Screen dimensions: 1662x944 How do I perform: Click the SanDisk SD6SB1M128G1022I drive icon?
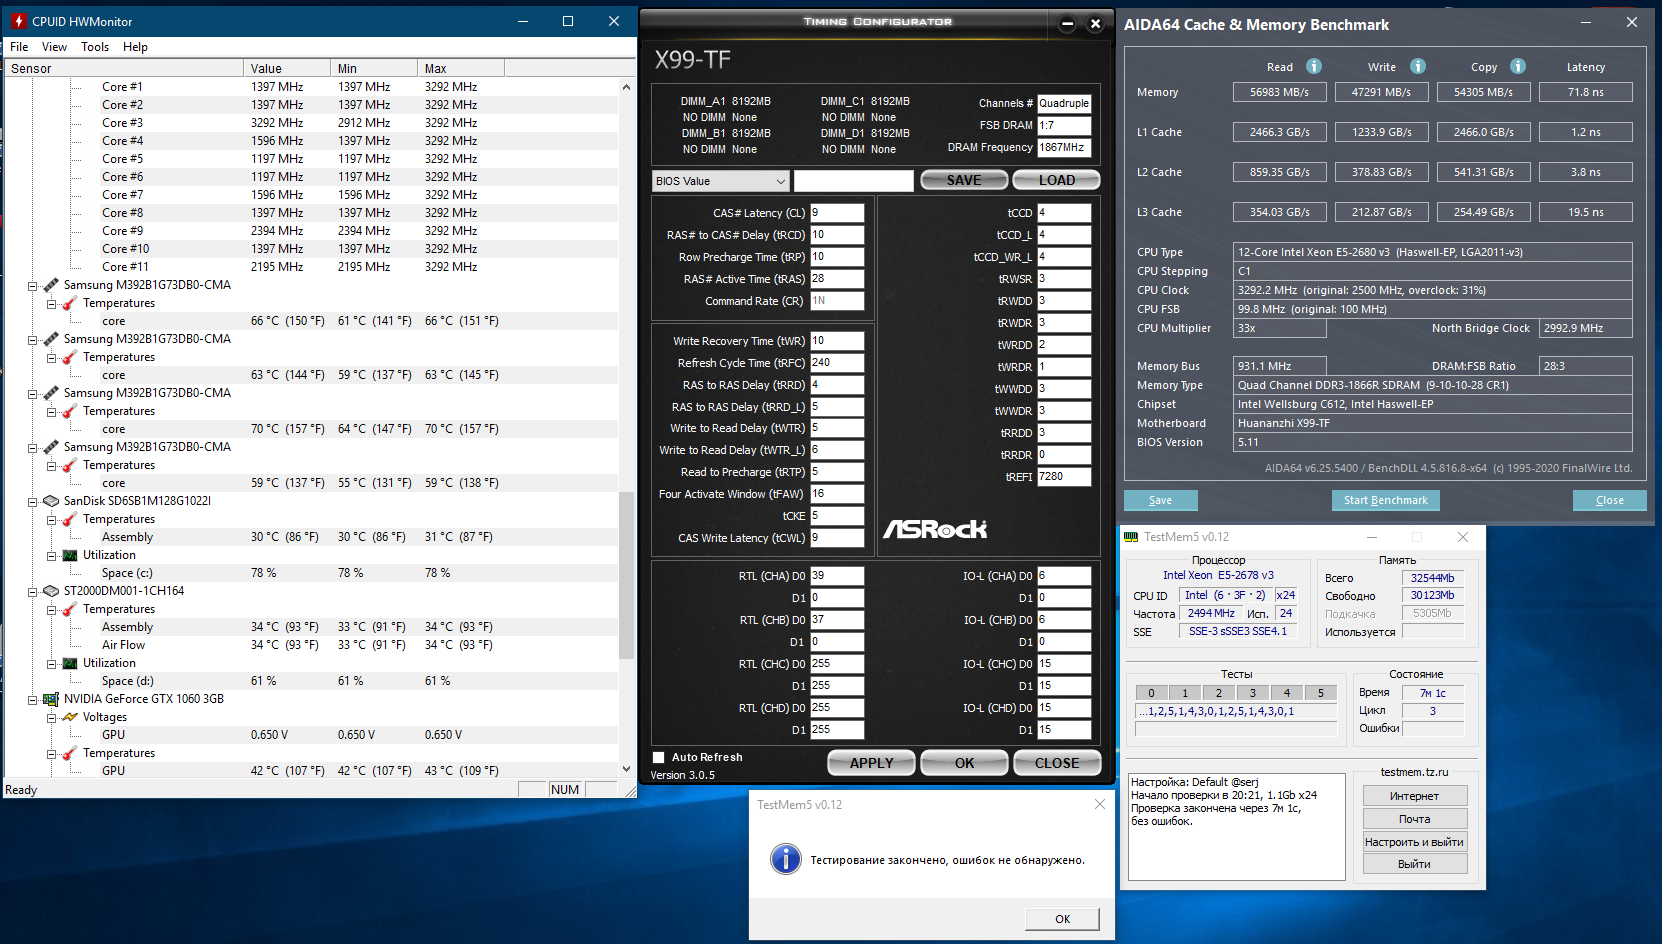pos(51,501)
